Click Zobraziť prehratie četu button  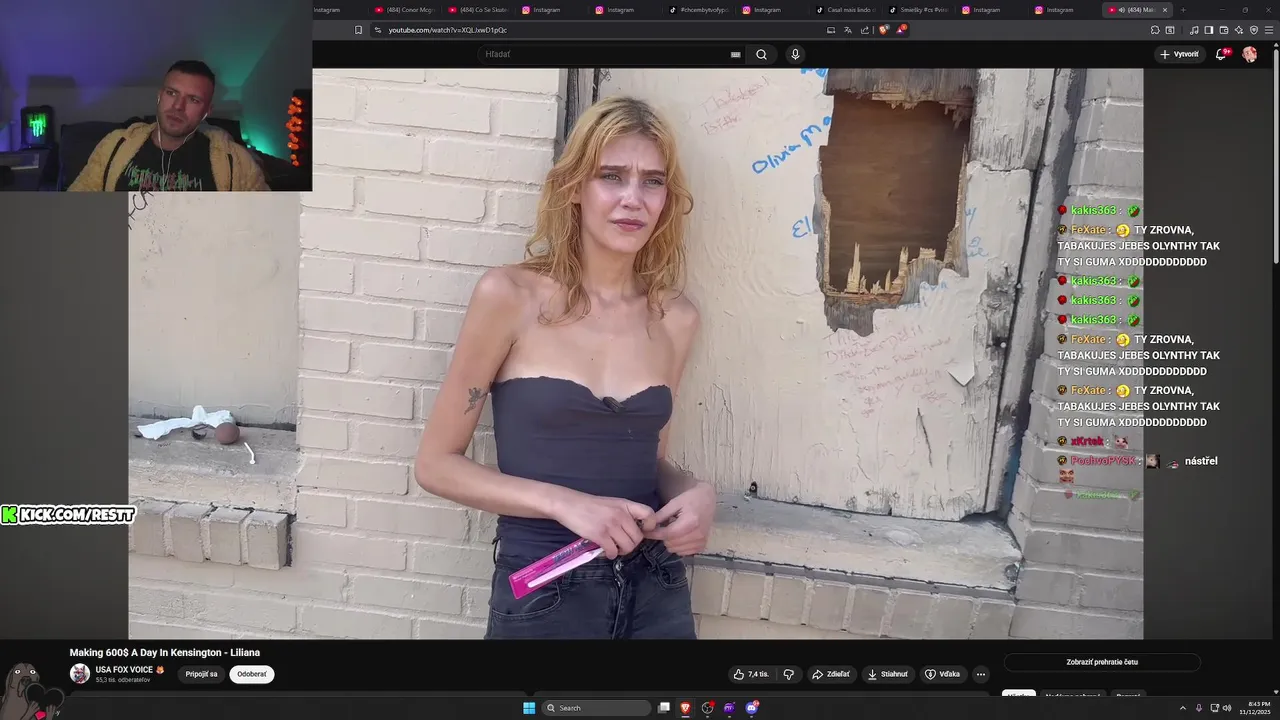[1102, 662]
